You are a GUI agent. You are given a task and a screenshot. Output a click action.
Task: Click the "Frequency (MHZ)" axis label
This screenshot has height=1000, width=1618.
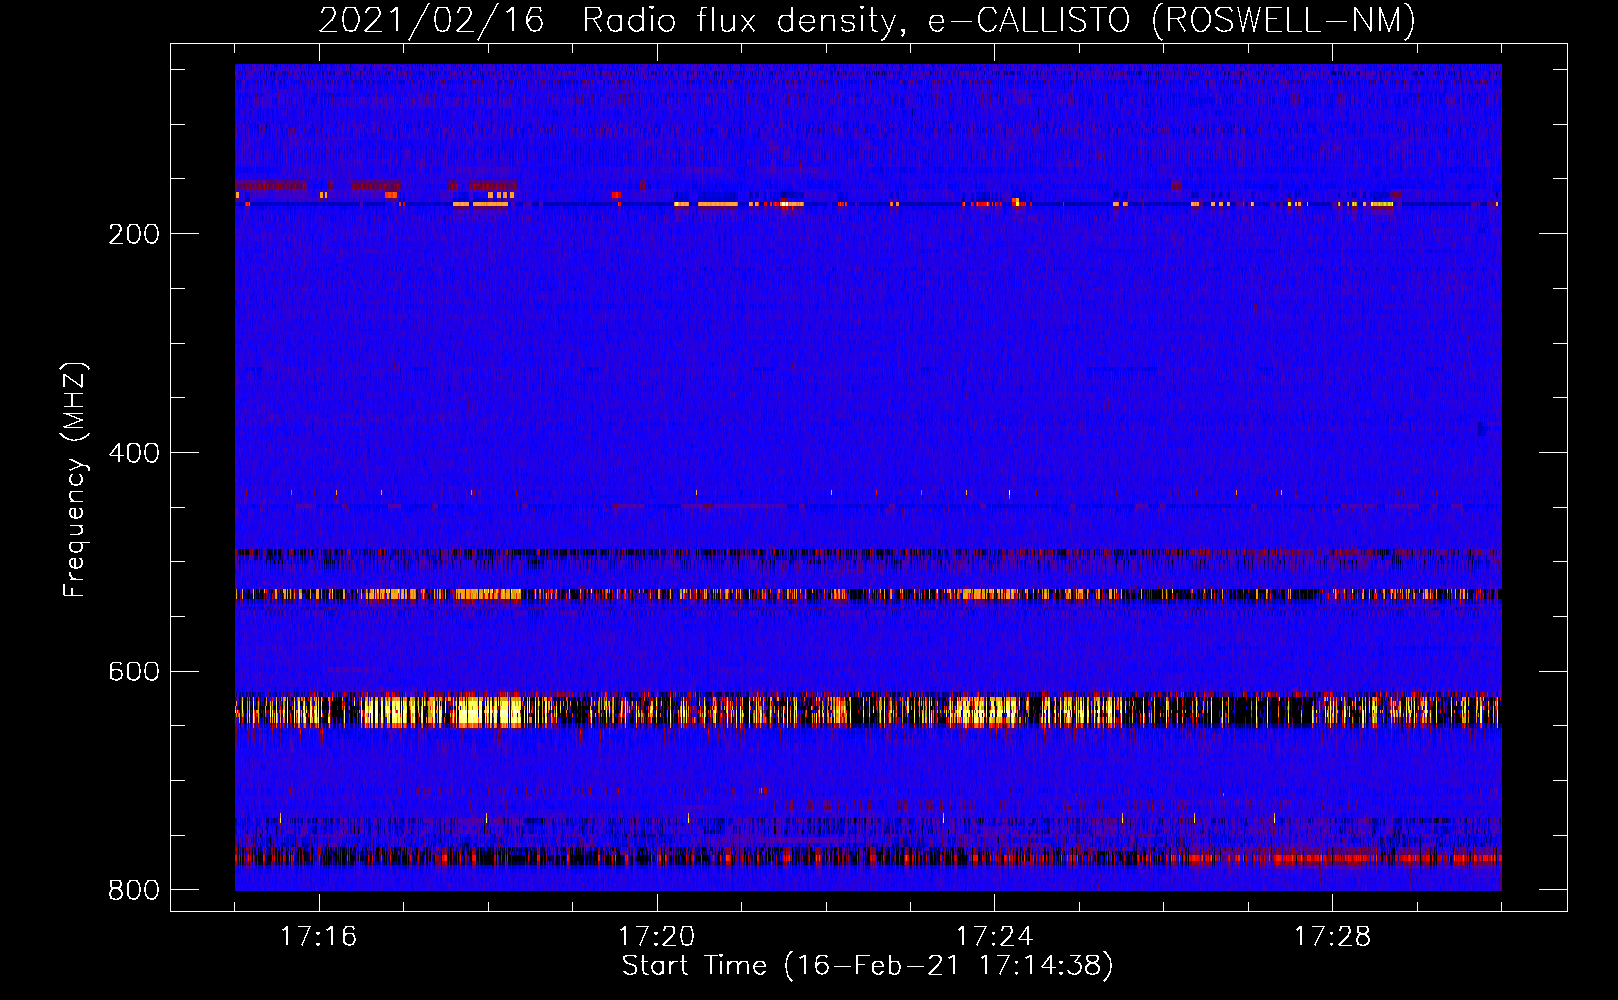(x=75, y=480)
